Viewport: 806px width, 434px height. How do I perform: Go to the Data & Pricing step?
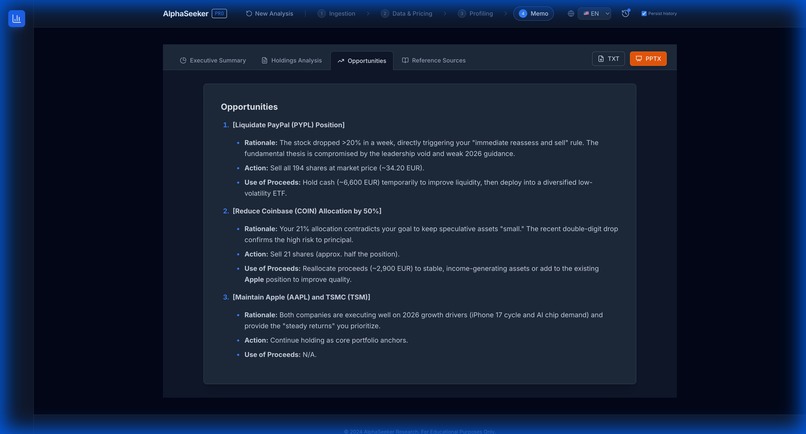[x=407, y=14]
